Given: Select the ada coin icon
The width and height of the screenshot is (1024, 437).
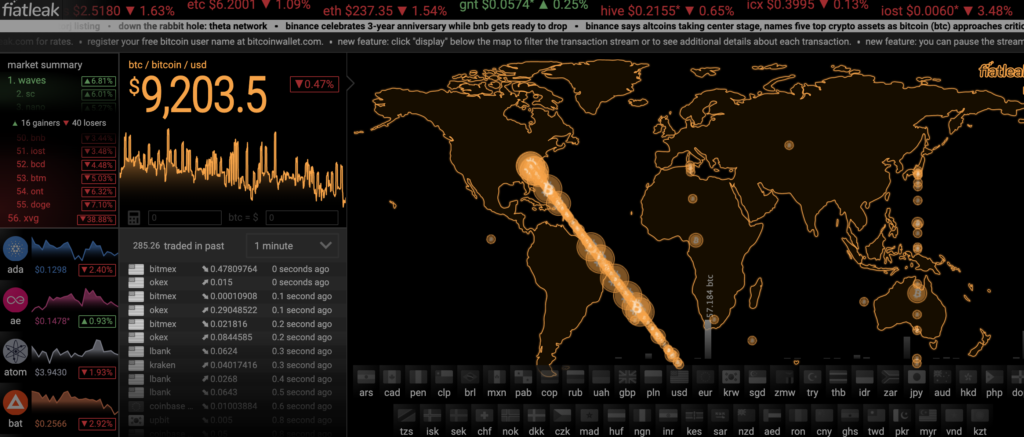Looking at the screenshot, I should tap(14, 249).
